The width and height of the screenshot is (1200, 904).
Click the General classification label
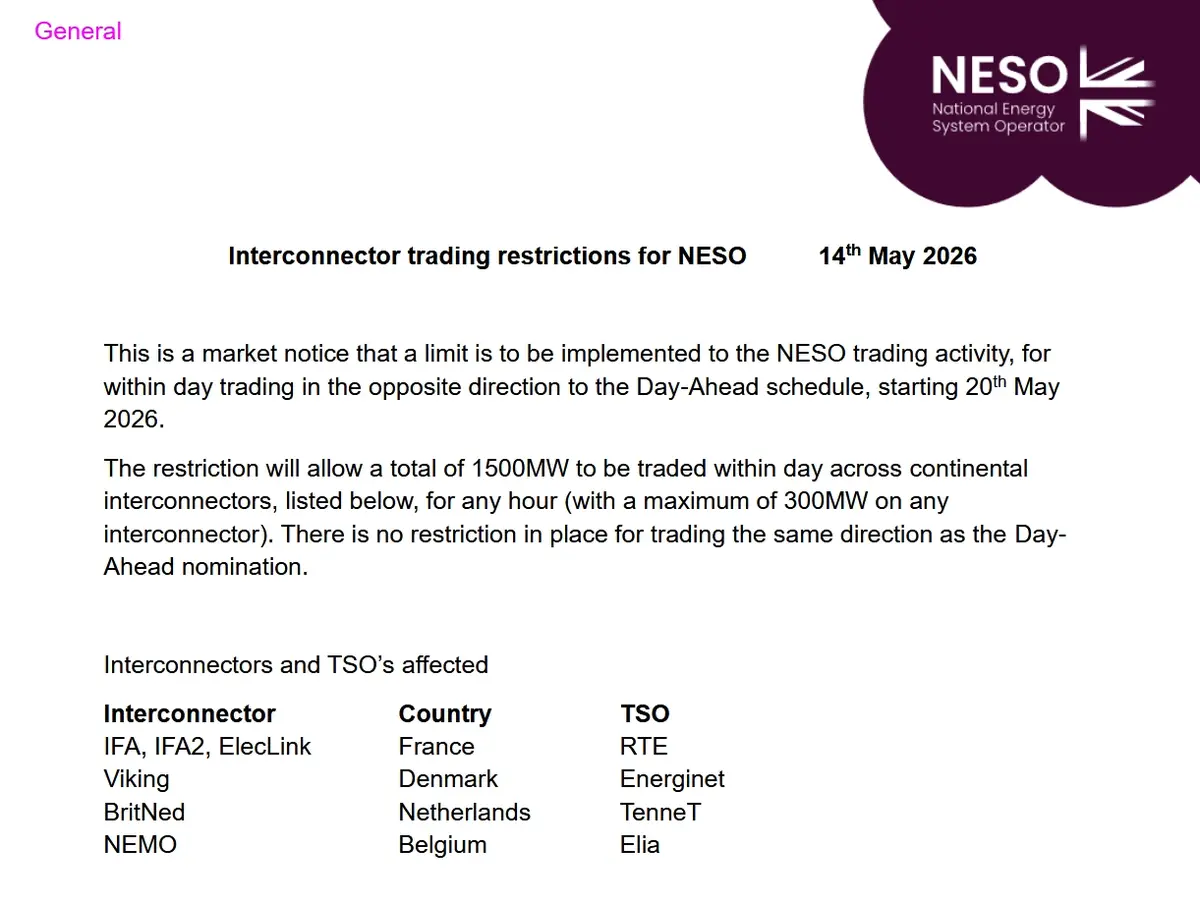point(78,31)
